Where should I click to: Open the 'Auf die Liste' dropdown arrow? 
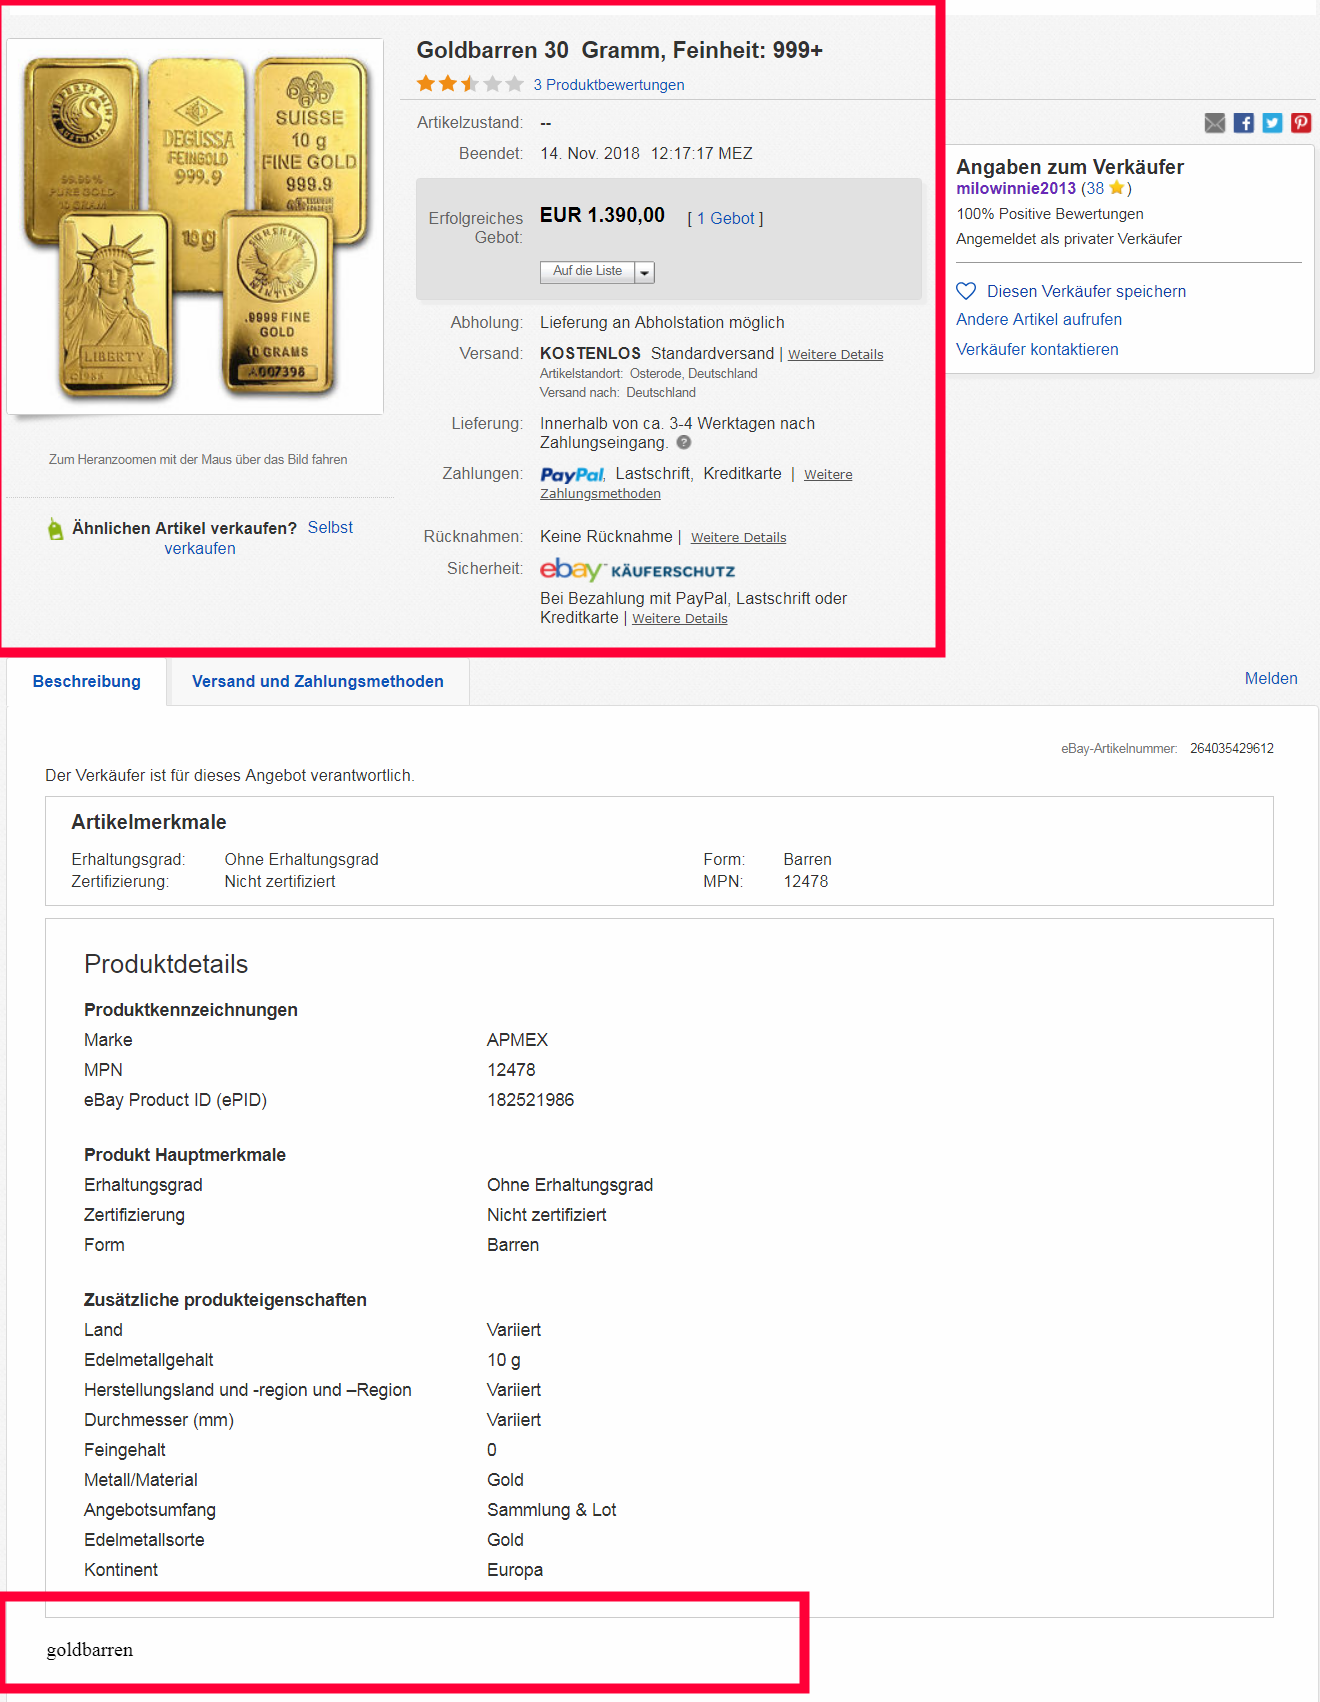click(645, 272)
